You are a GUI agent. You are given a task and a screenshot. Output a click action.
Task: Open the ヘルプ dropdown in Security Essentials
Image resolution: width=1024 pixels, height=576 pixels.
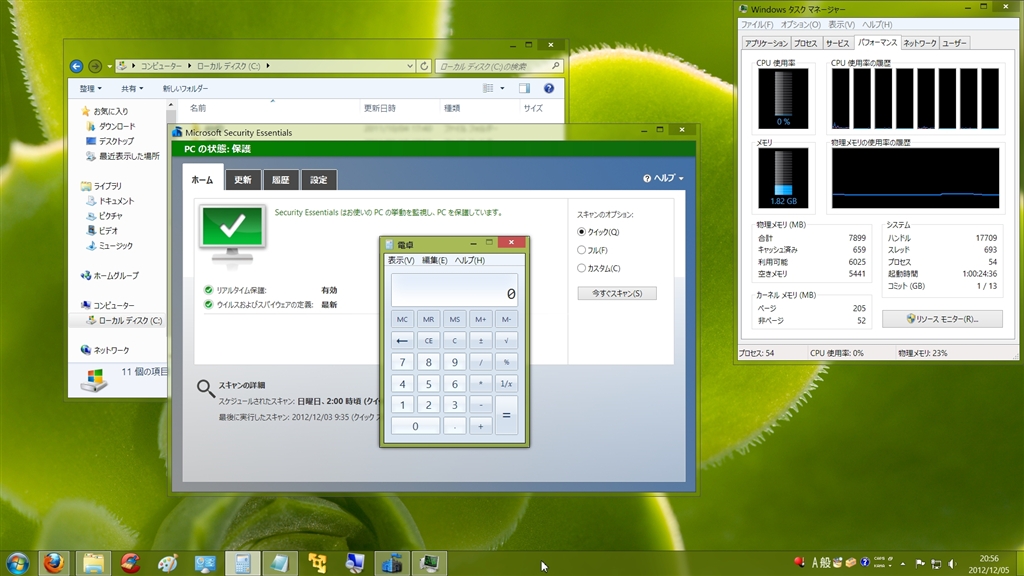(x=664, y=178)
